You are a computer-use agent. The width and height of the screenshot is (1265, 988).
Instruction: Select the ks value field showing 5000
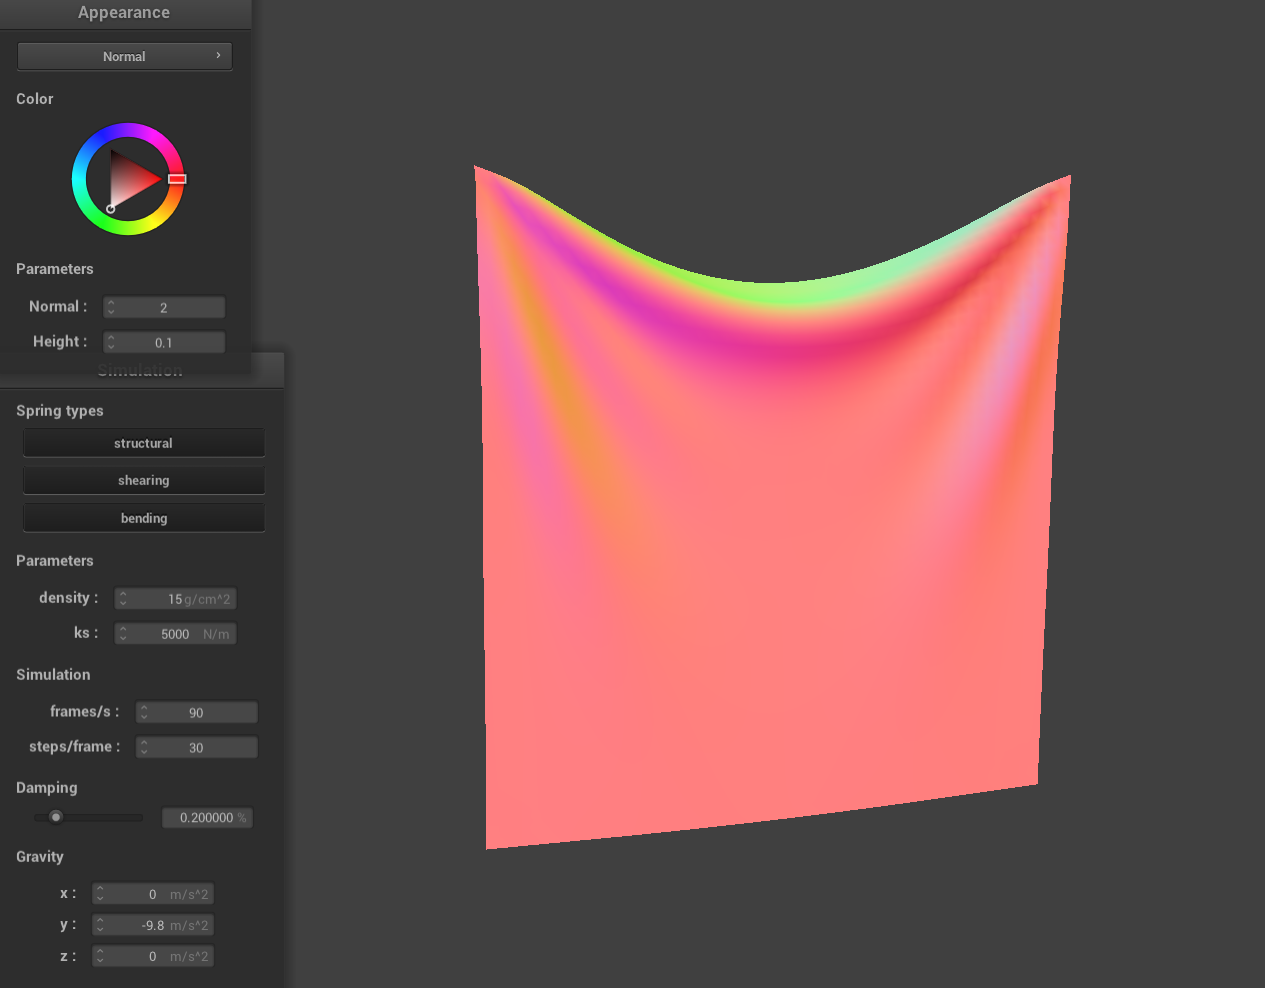176,634
